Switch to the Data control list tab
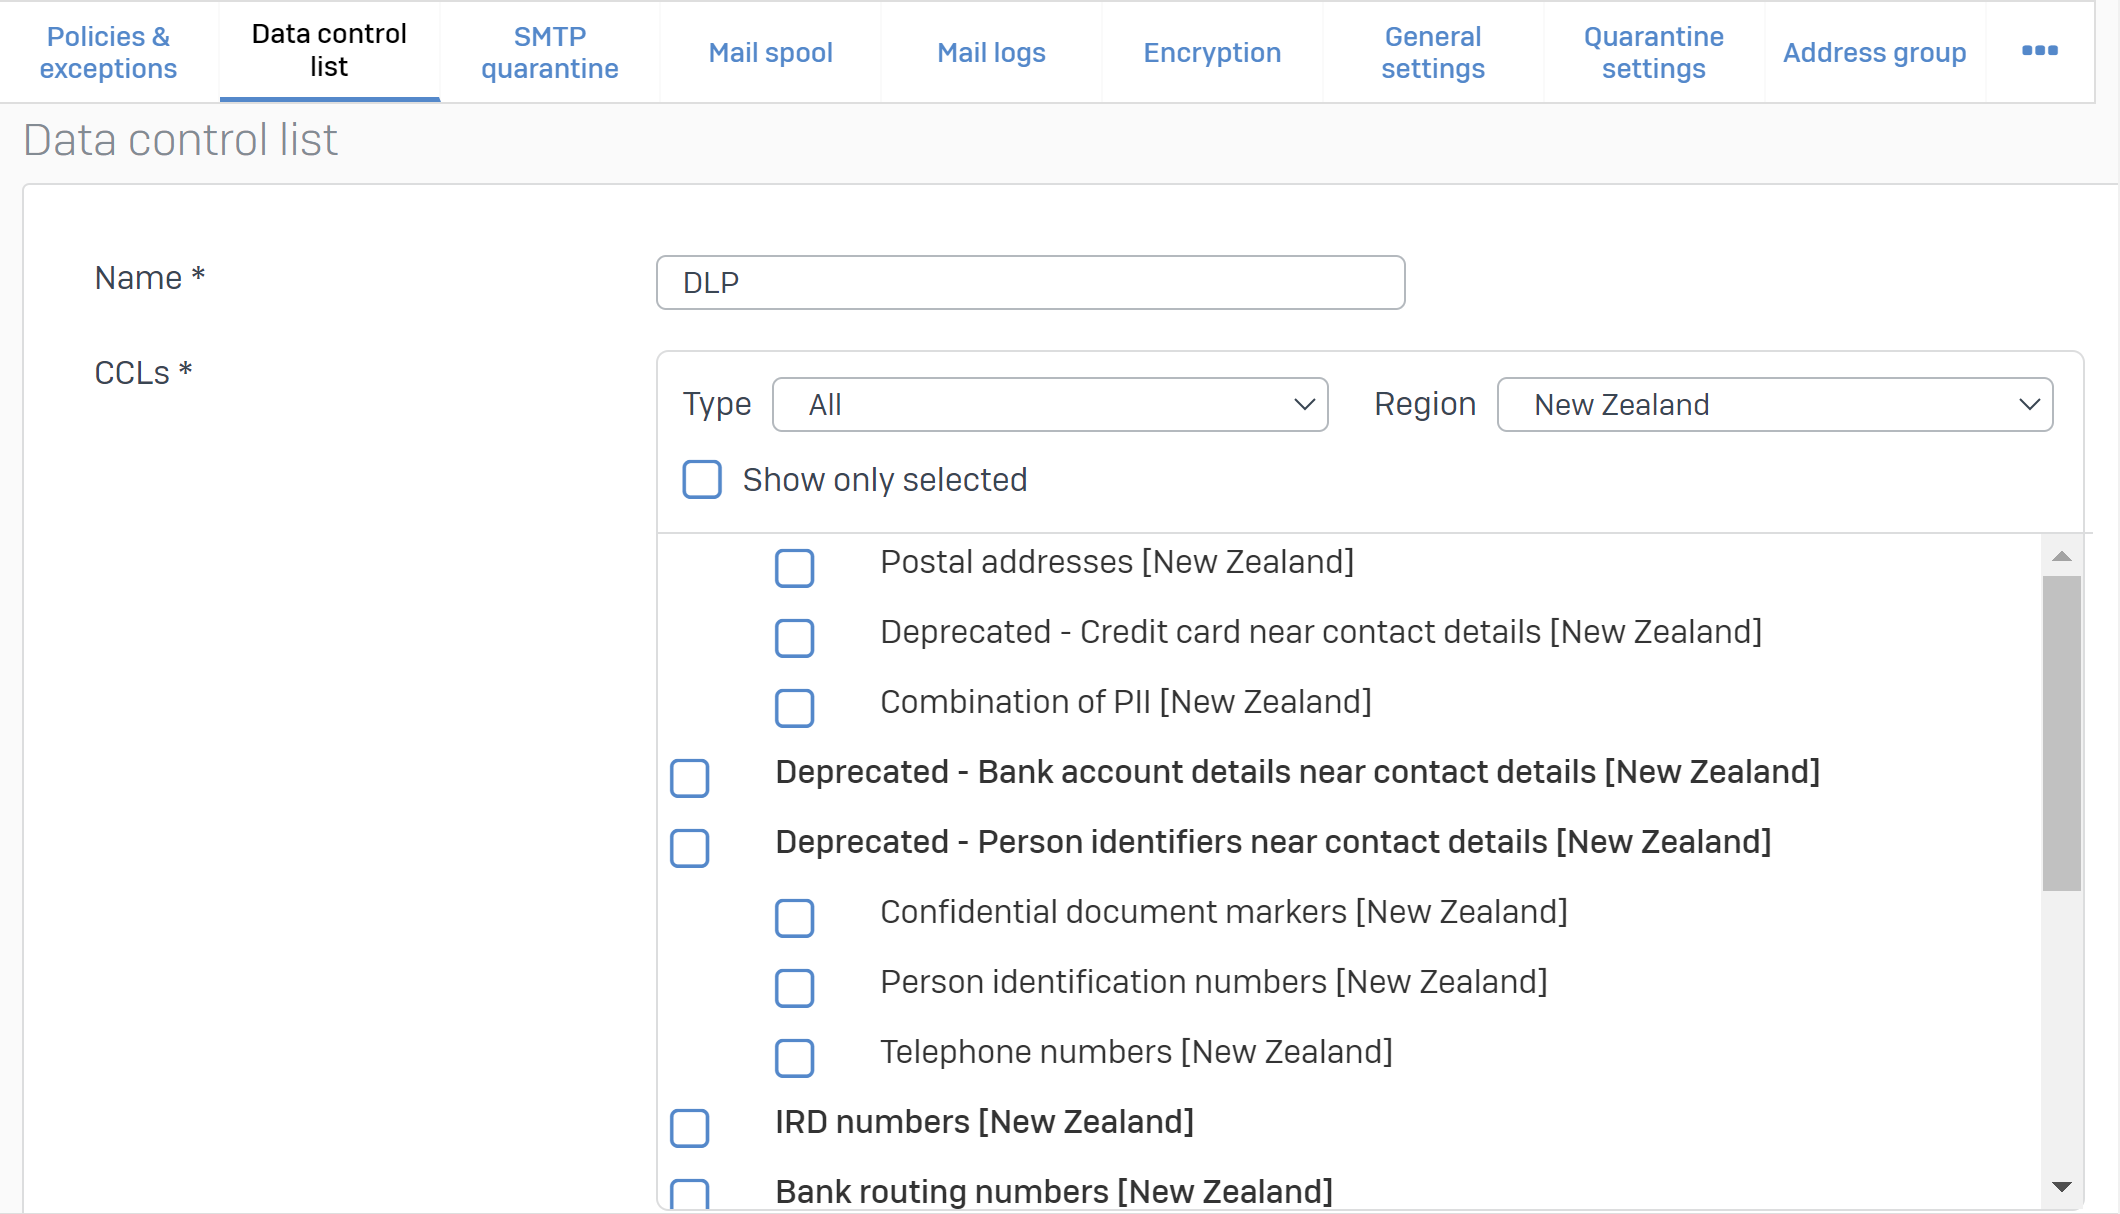Screen dimensions: 2120x1214 (328, 51)
